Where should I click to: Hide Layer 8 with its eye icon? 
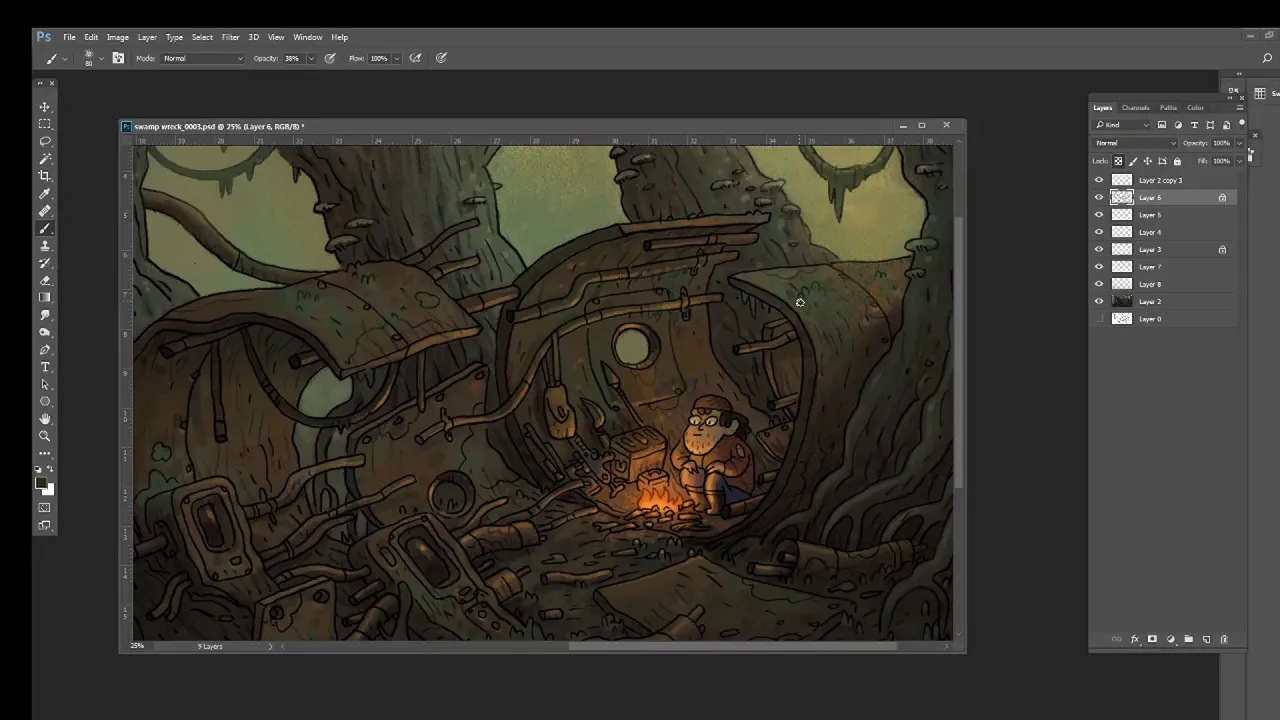pyautogui.click(x=1099, y=284)
